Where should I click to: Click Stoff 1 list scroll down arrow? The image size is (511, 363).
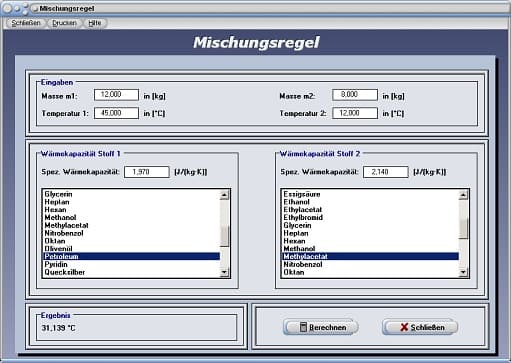pos(224,272)
